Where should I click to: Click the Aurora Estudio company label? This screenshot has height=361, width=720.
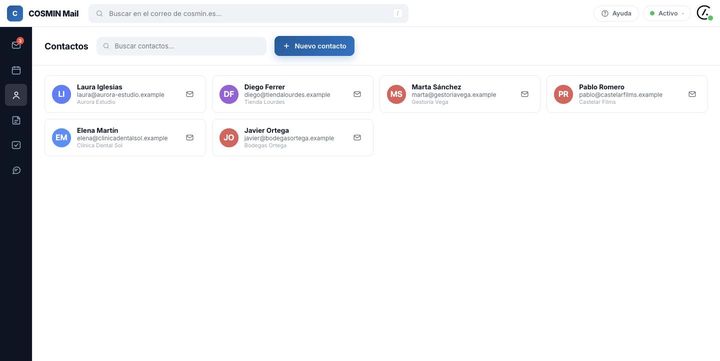[96, 102]
